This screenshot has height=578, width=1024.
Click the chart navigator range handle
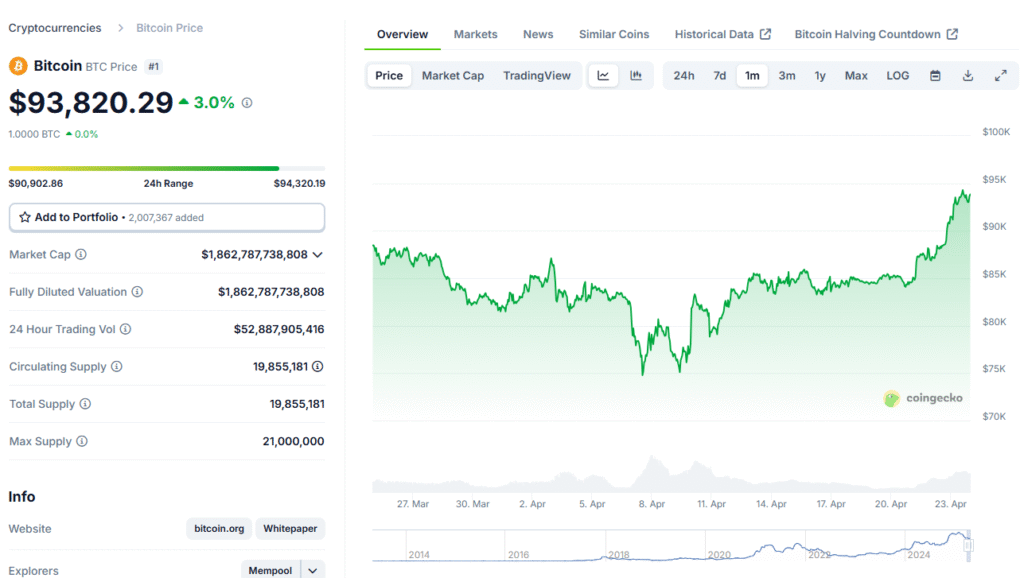pos(968,545)
